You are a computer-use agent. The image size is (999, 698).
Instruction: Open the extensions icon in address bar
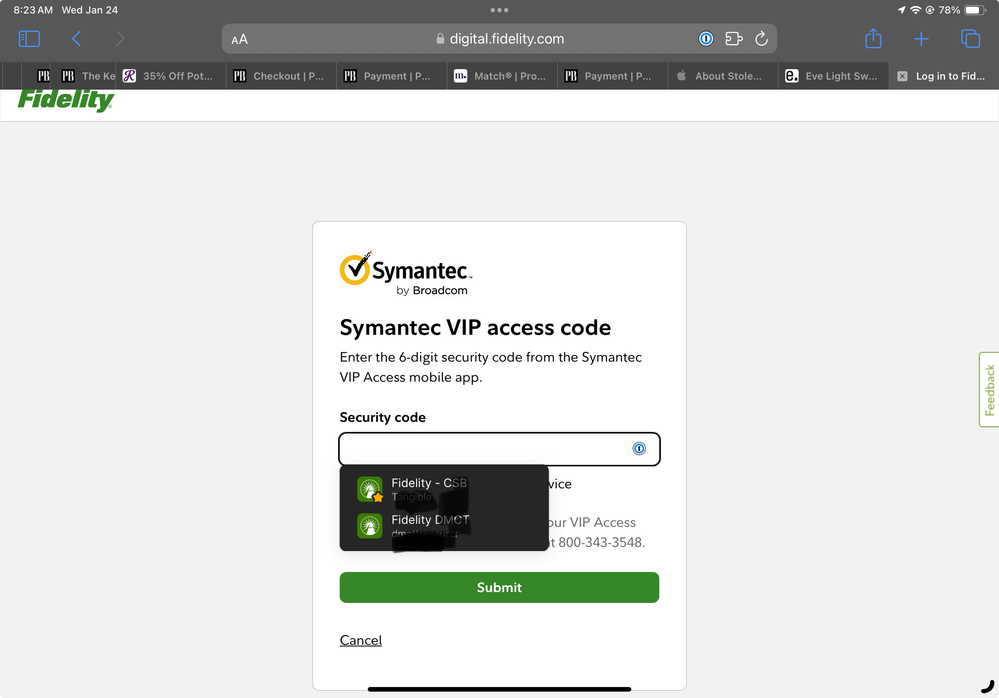pos(734,39)
